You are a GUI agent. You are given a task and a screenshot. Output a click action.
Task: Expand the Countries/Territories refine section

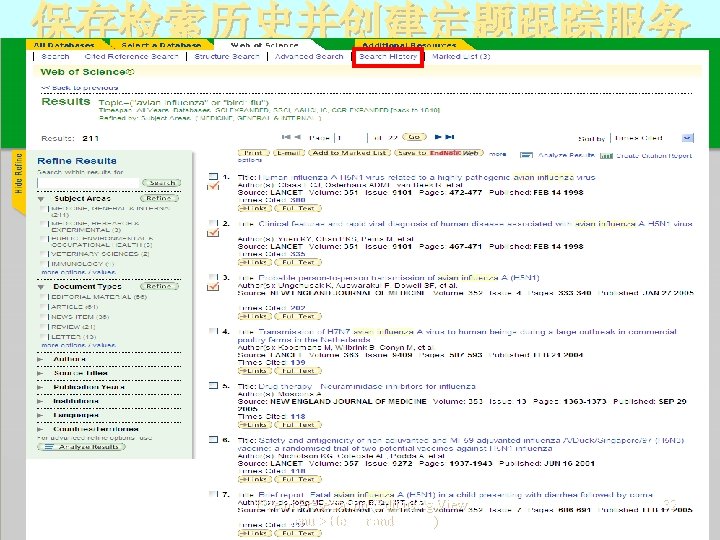40,429
